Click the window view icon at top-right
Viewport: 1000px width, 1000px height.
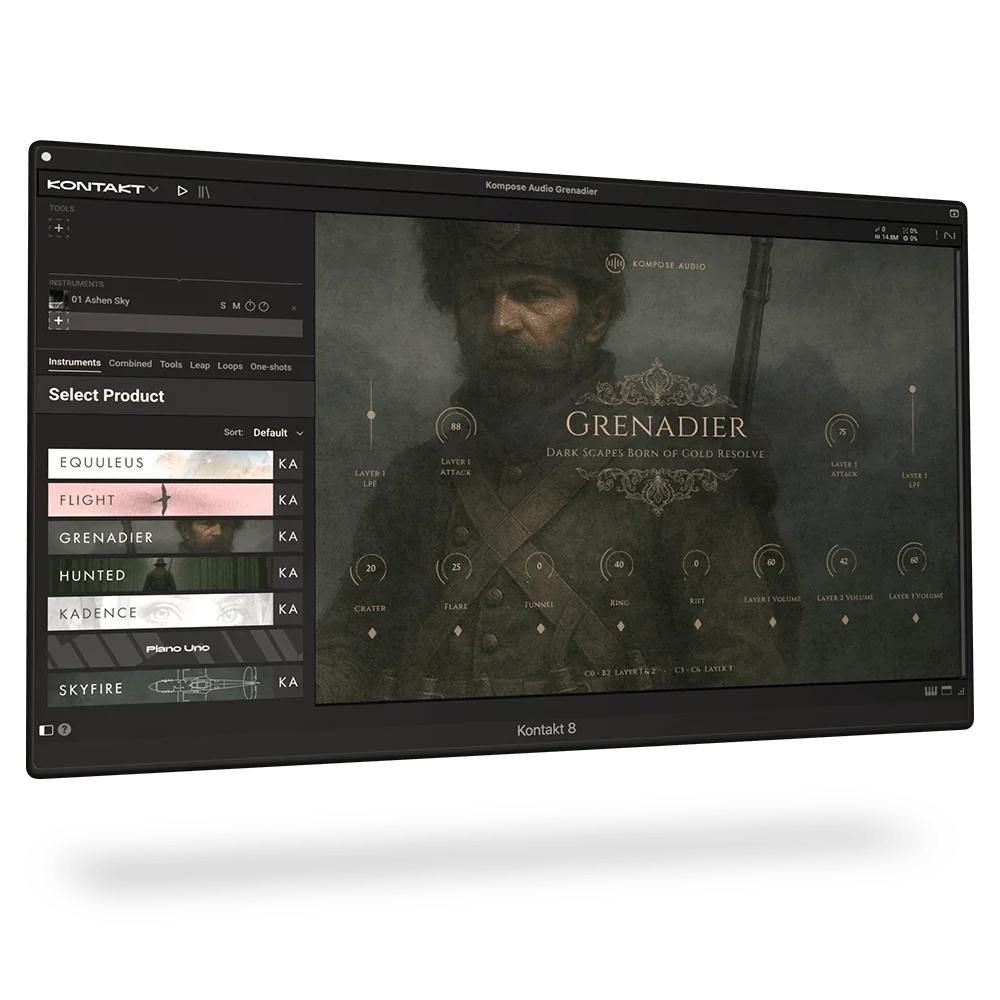954,214
